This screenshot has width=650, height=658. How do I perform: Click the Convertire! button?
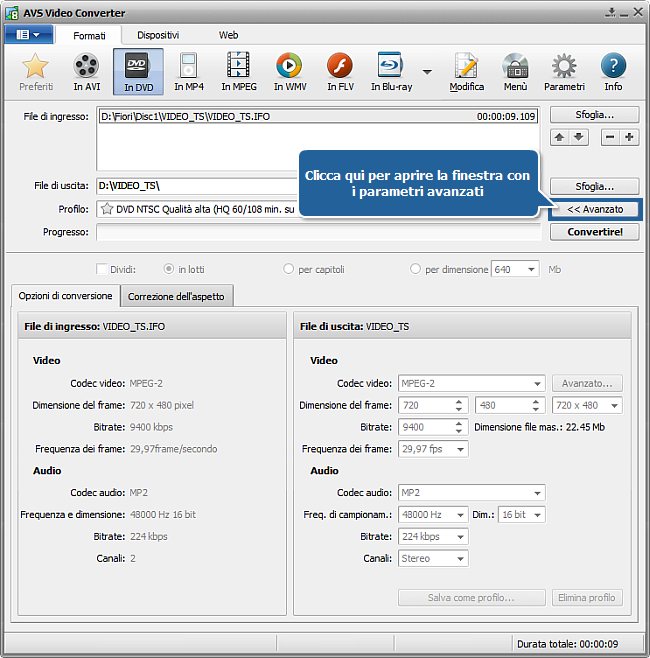tap(594, 232)
